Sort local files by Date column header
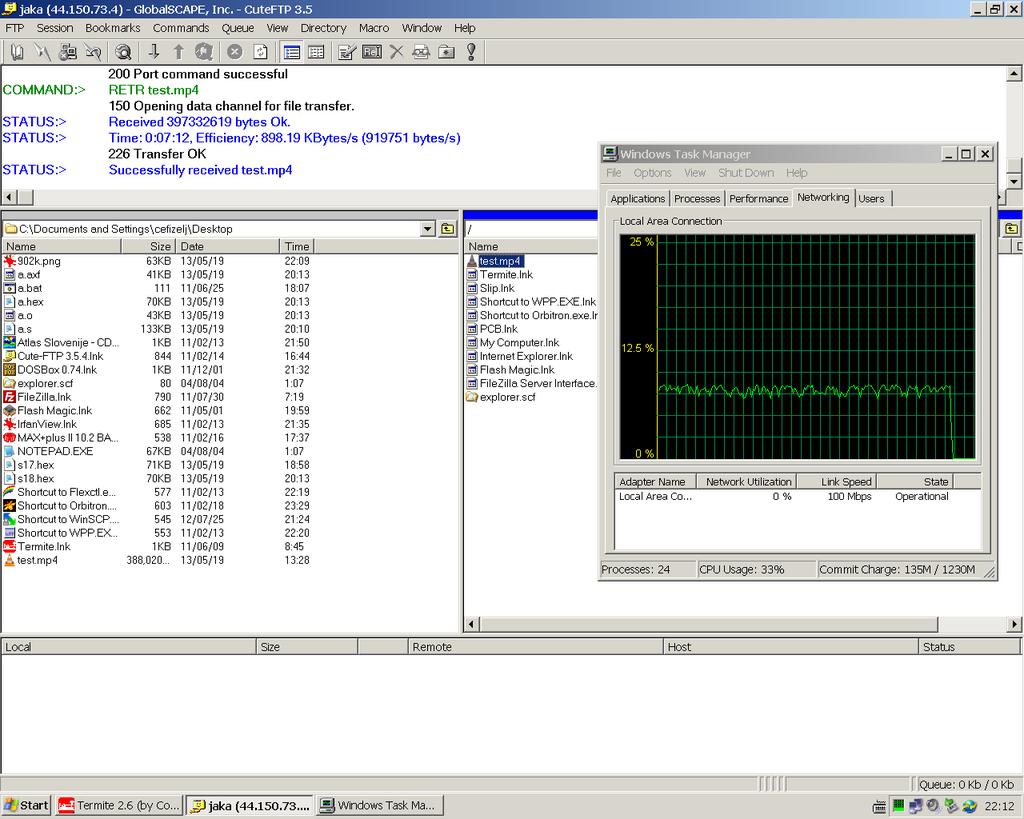This screenshot has width=1024, height=819. 227,246
